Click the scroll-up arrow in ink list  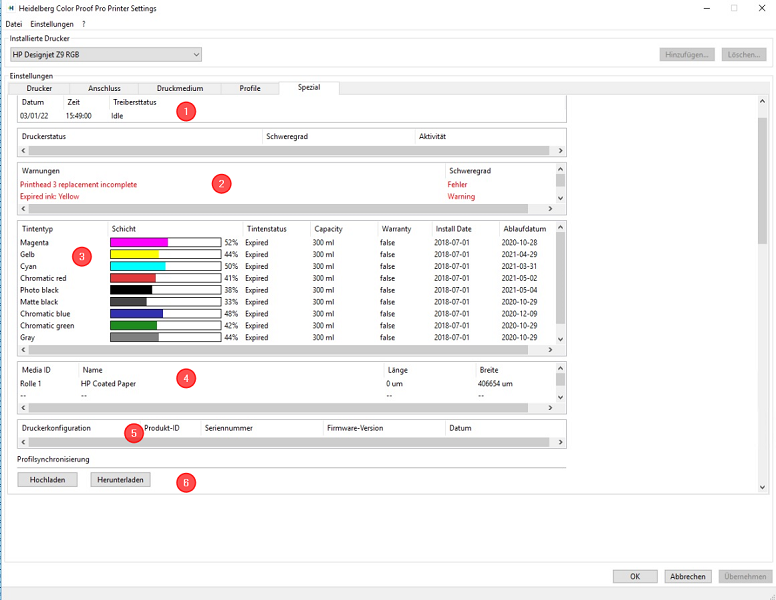tap(560, 227)
